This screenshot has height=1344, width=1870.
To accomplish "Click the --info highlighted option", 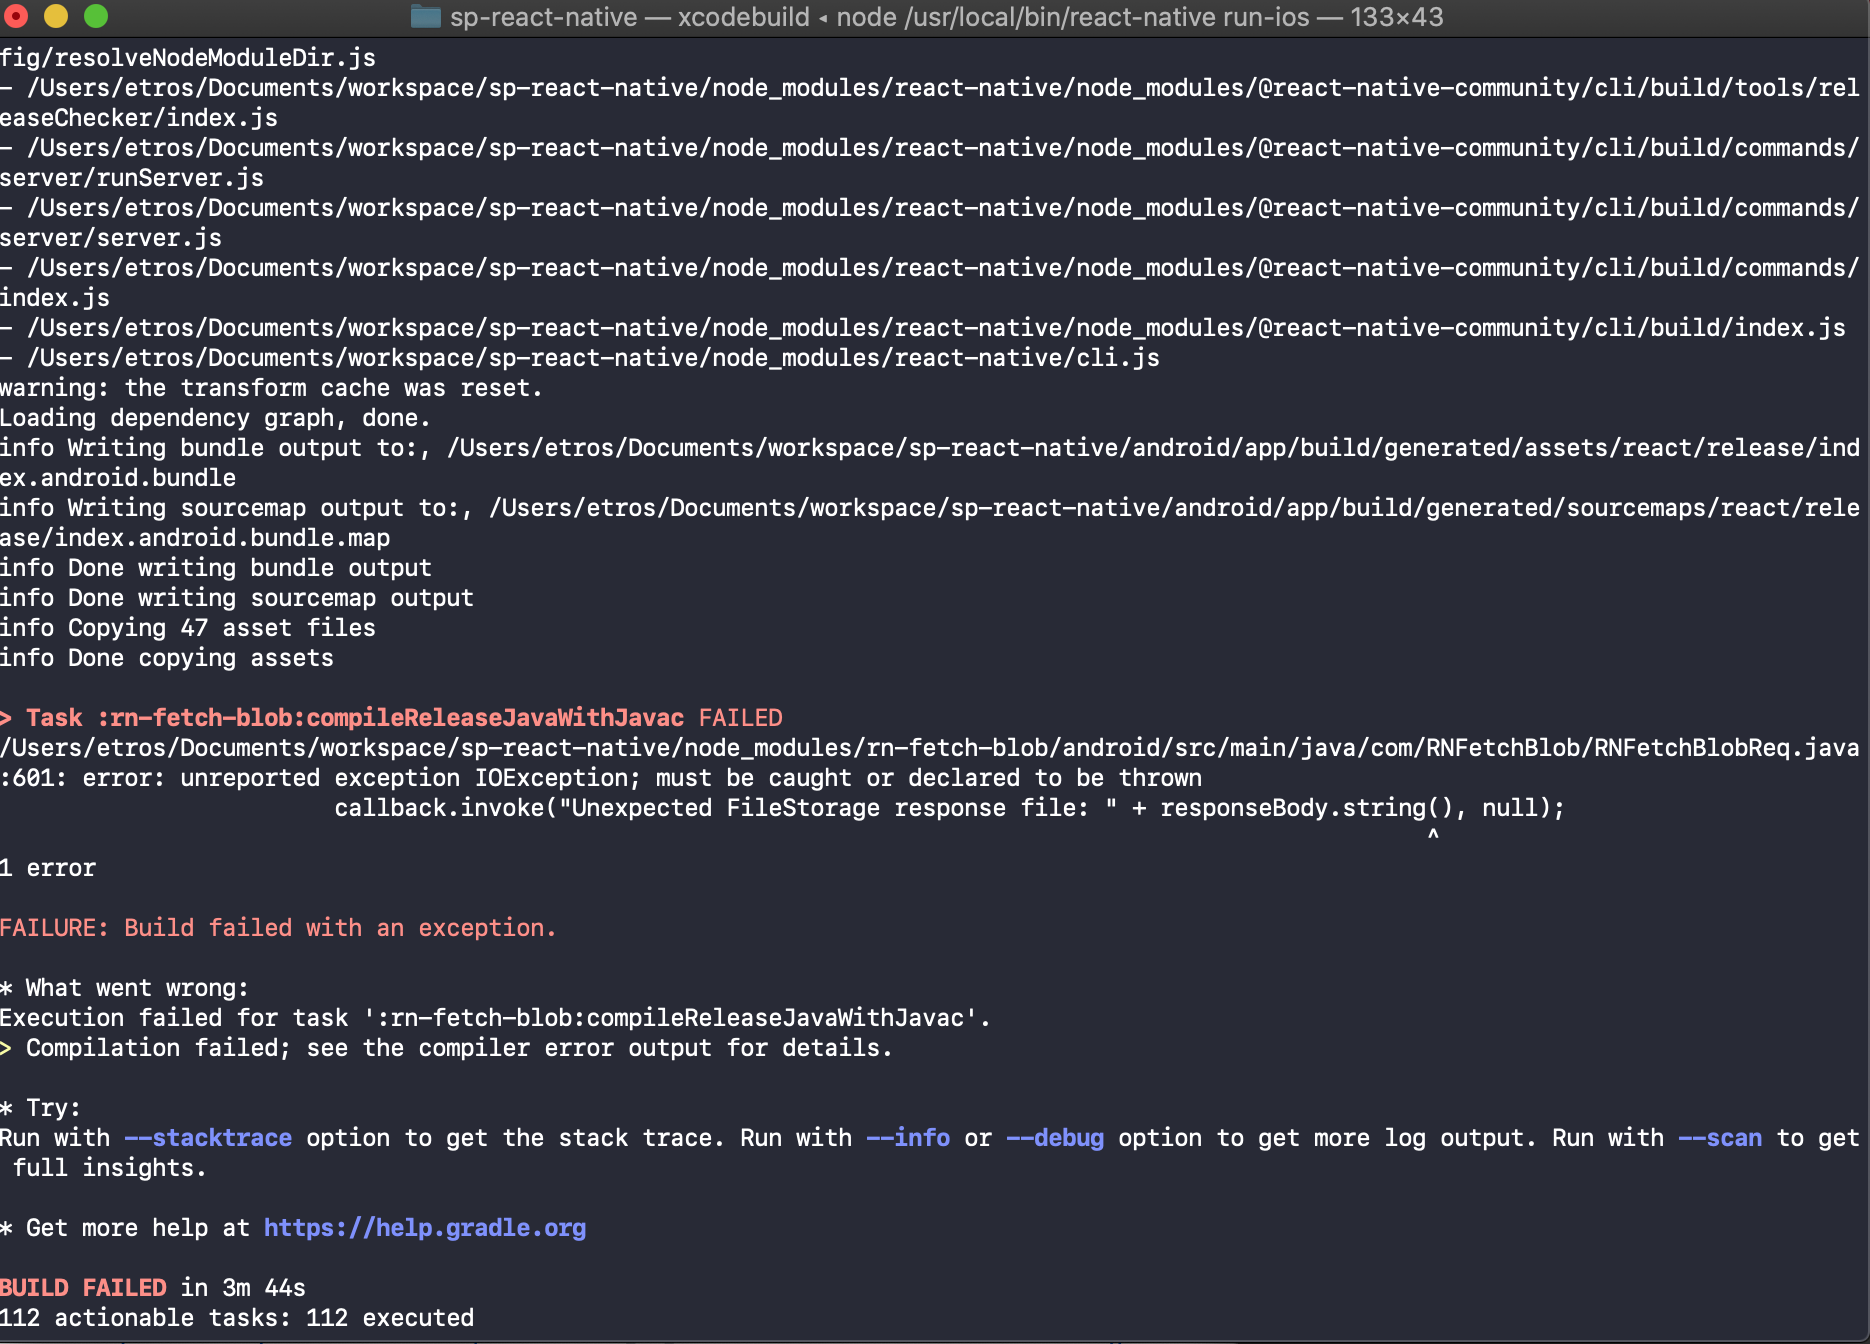I will click(x=911, y=1137).
